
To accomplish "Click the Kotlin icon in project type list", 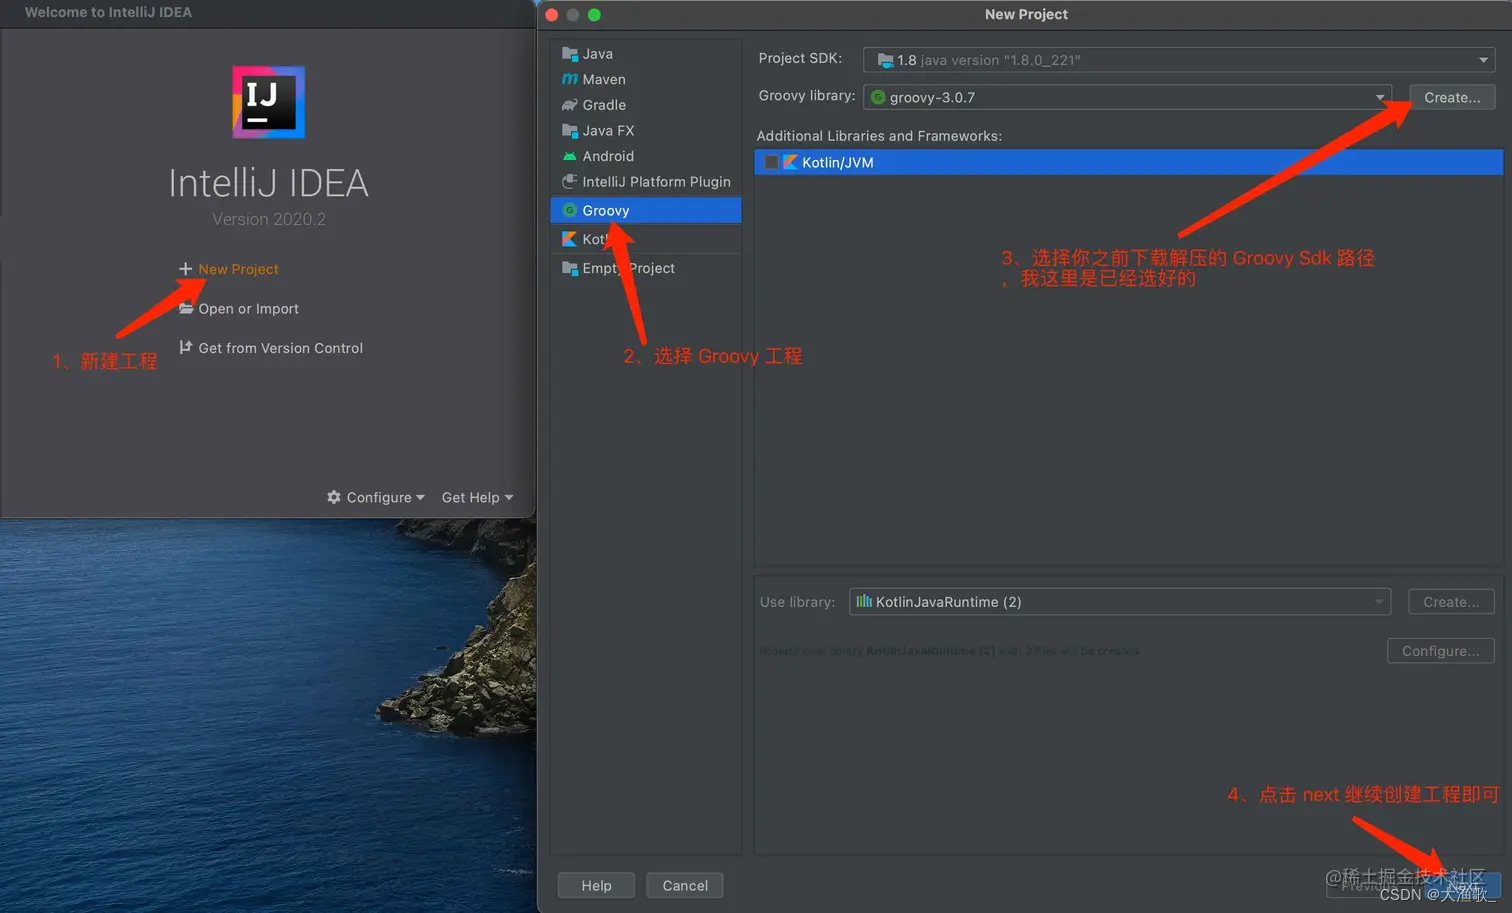I will coord(570,239).
